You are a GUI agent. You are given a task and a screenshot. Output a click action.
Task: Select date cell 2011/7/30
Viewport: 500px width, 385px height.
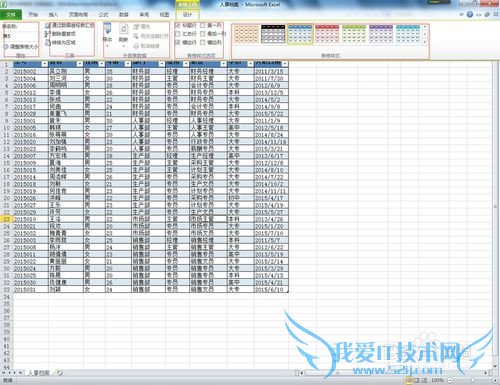click(271, 78)
